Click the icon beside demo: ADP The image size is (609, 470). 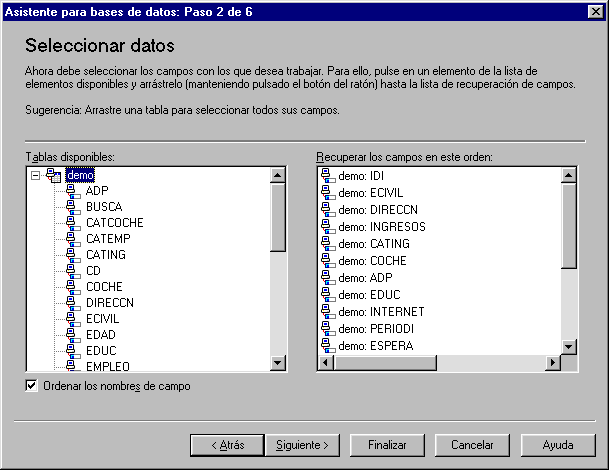(x=328, y=278)
